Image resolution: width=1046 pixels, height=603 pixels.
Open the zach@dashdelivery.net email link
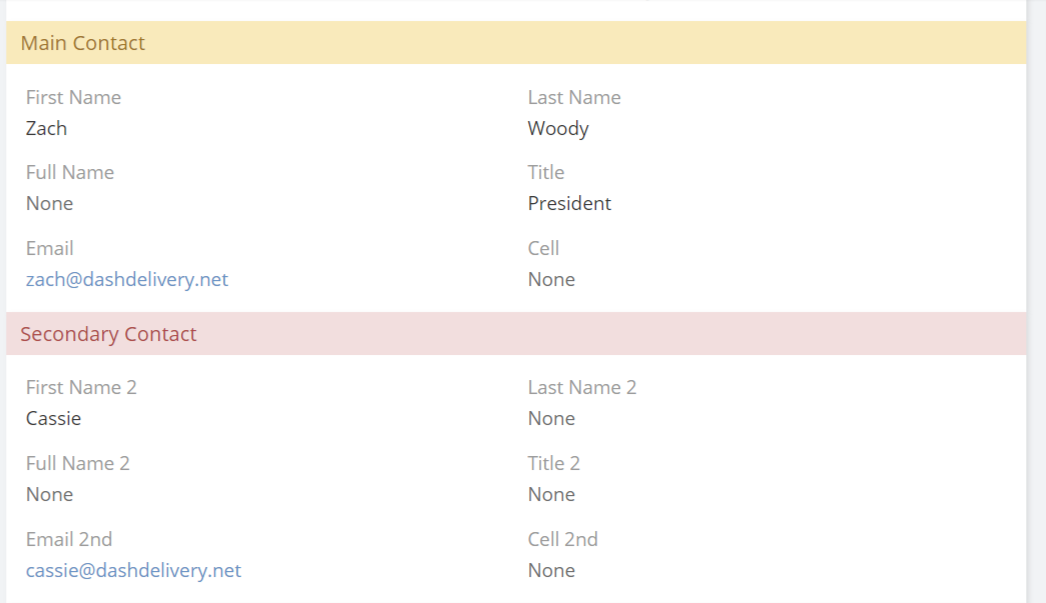[x=127, y=280]
